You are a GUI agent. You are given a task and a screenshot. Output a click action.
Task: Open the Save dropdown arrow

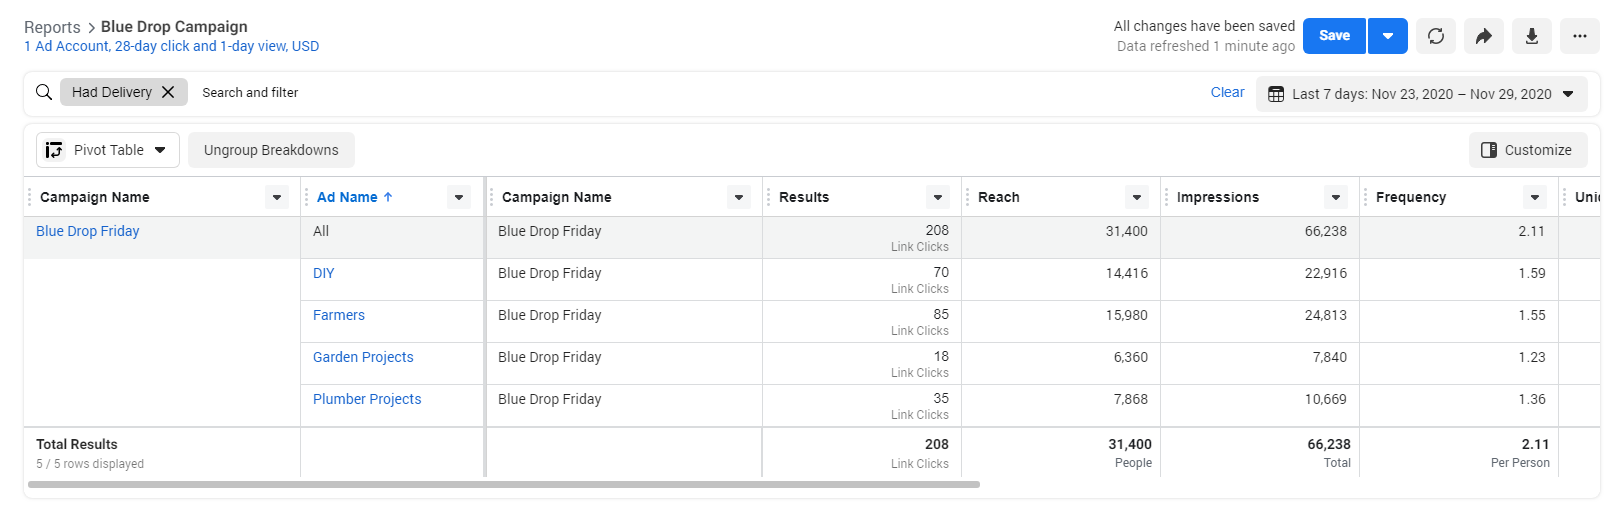(x=1388, y=36)
